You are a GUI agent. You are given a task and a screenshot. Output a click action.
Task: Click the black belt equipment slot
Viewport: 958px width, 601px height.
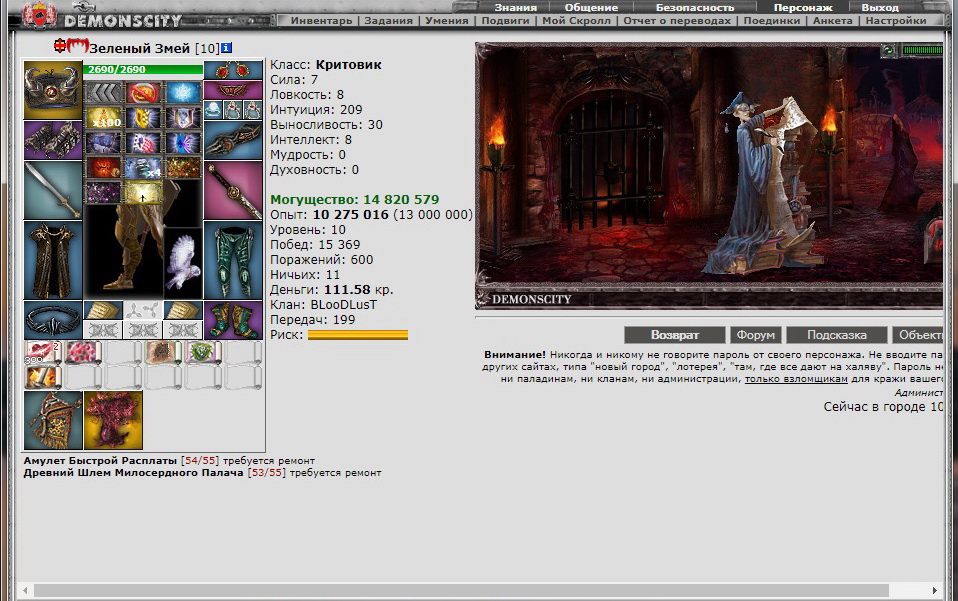pos(53,319)
